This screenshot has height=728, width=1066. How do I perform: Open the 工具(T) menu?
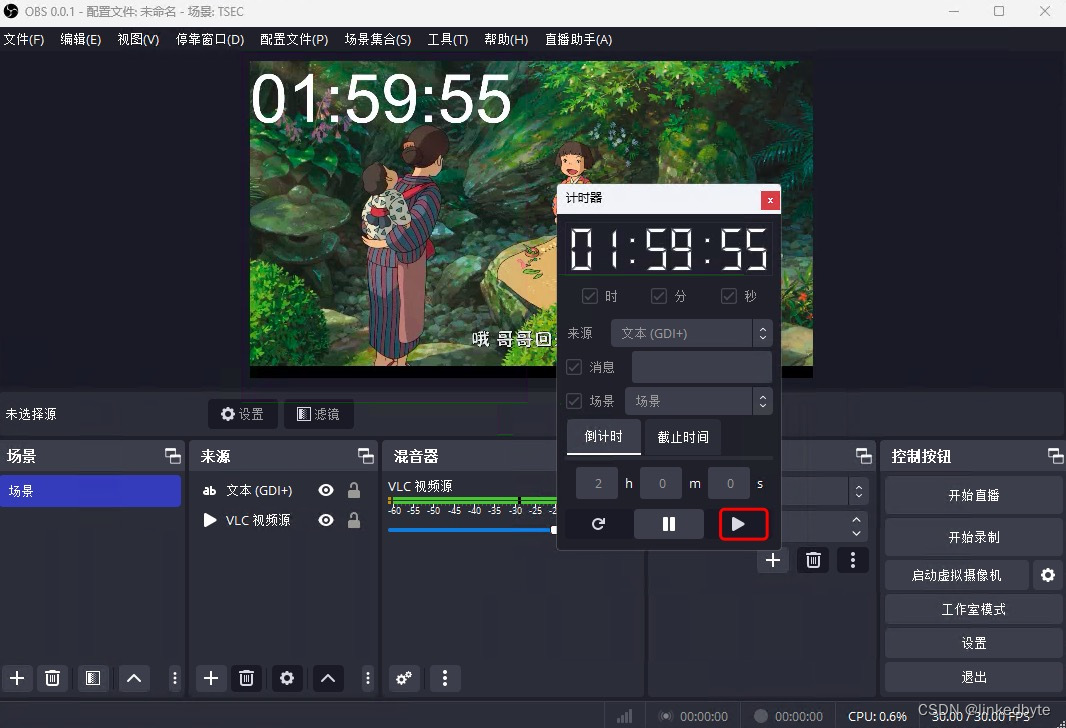(x=448, y=39)
